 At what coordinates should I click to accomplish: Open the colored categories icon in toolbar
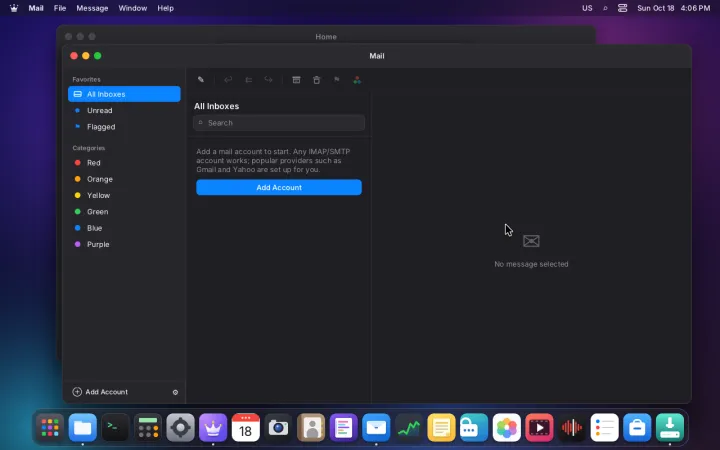[357, 79]
